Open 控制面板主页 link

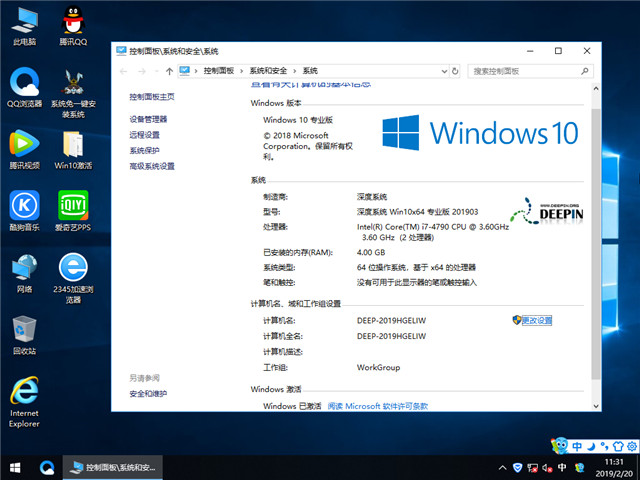pos(152,97)
